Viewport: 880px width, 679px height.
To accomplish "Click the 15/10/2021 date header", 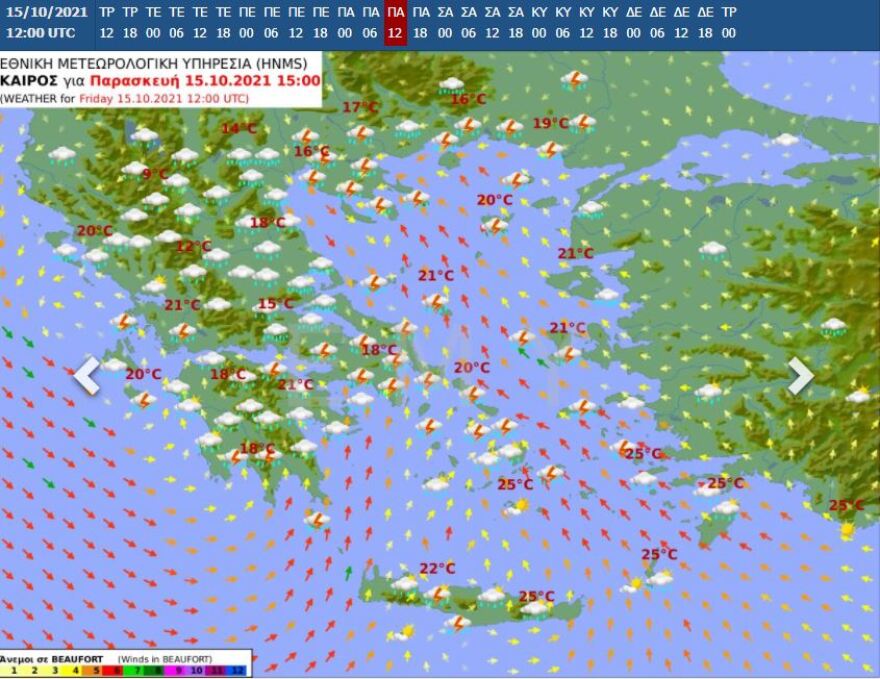I will click(46, 12).
